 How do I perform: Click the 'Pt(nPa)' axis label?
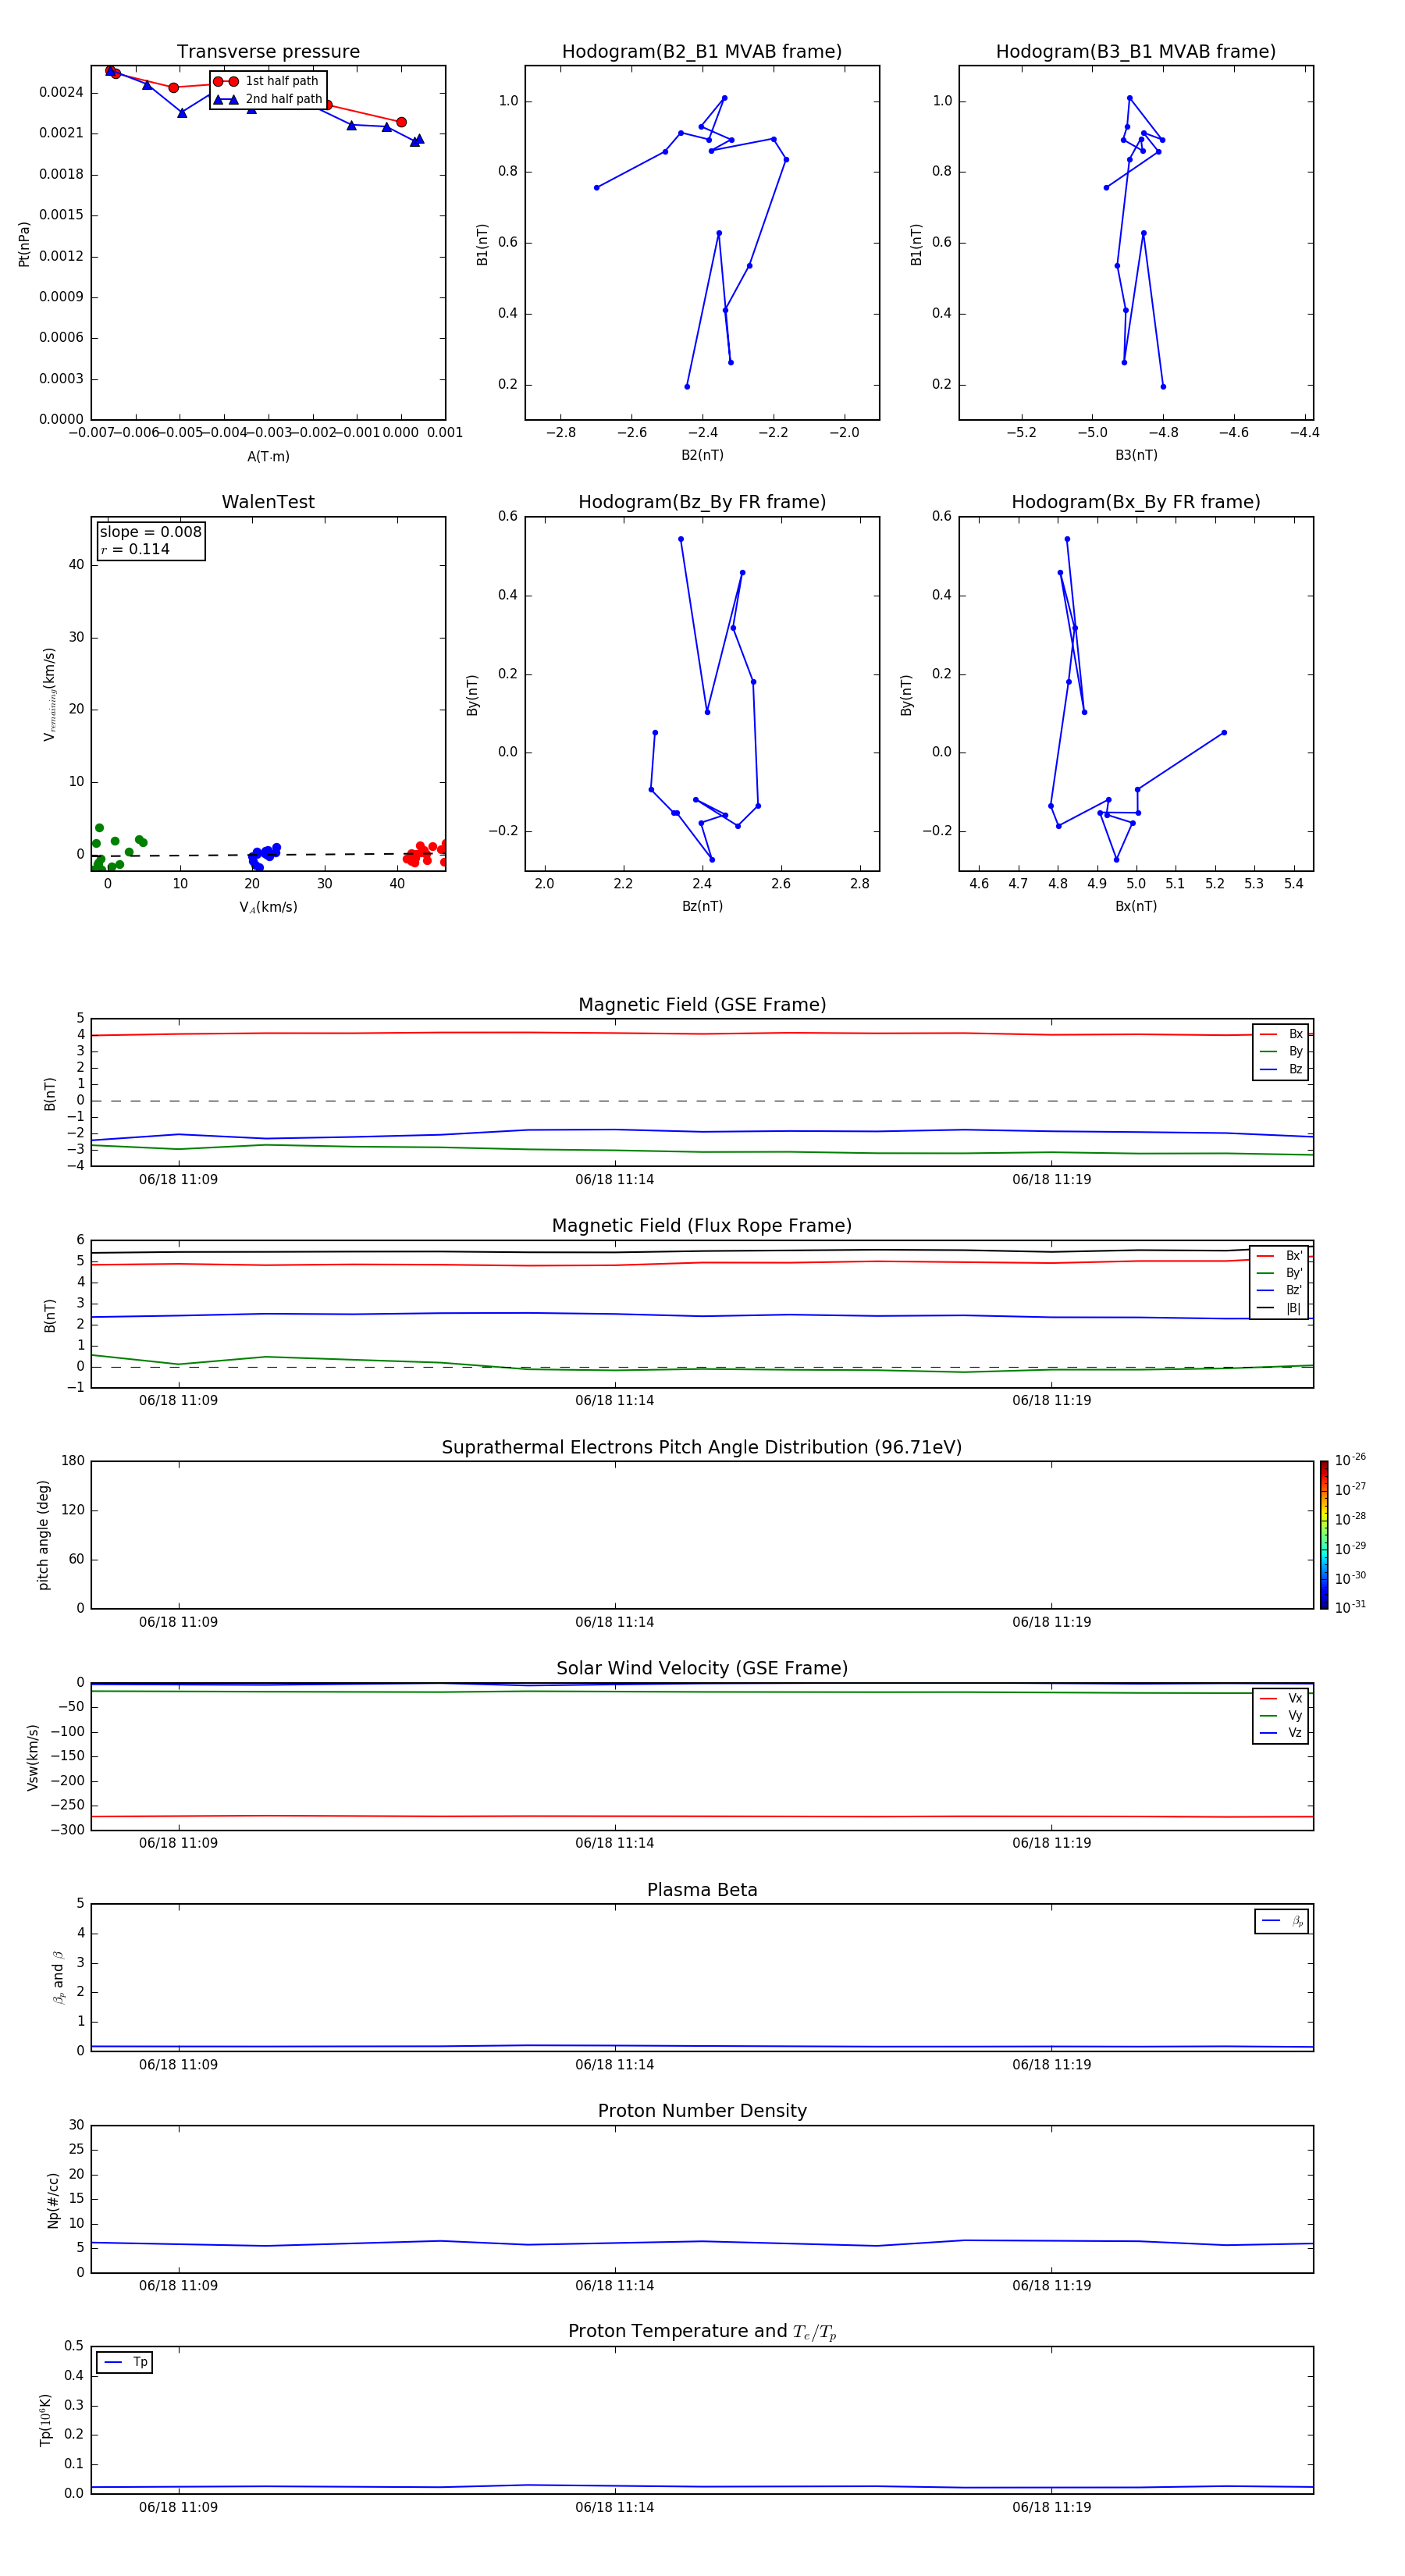tap(24, 243)
